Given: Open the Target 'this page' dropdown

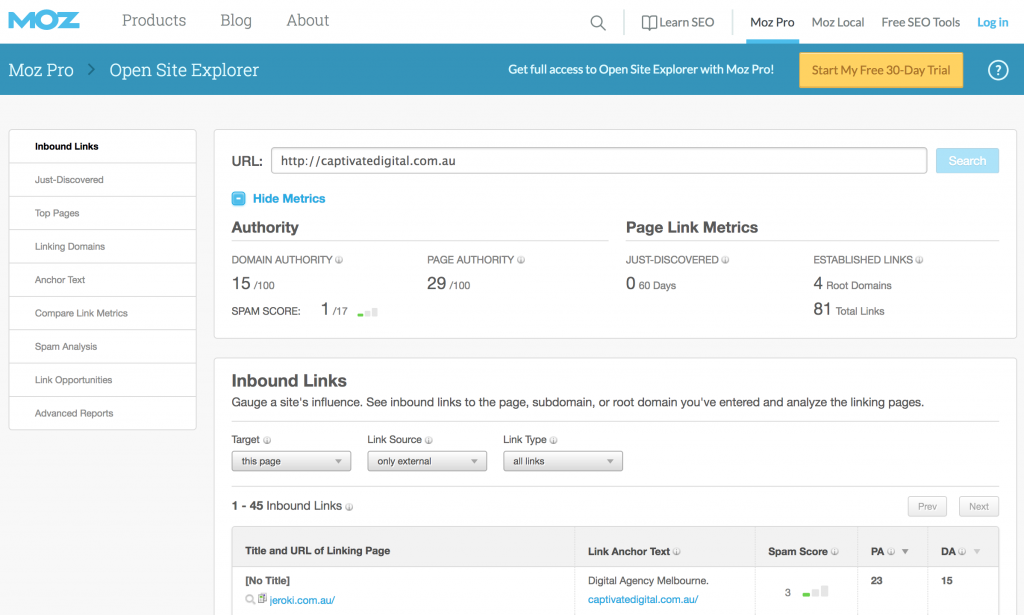Looking at the screenshot, I should 291,461.
